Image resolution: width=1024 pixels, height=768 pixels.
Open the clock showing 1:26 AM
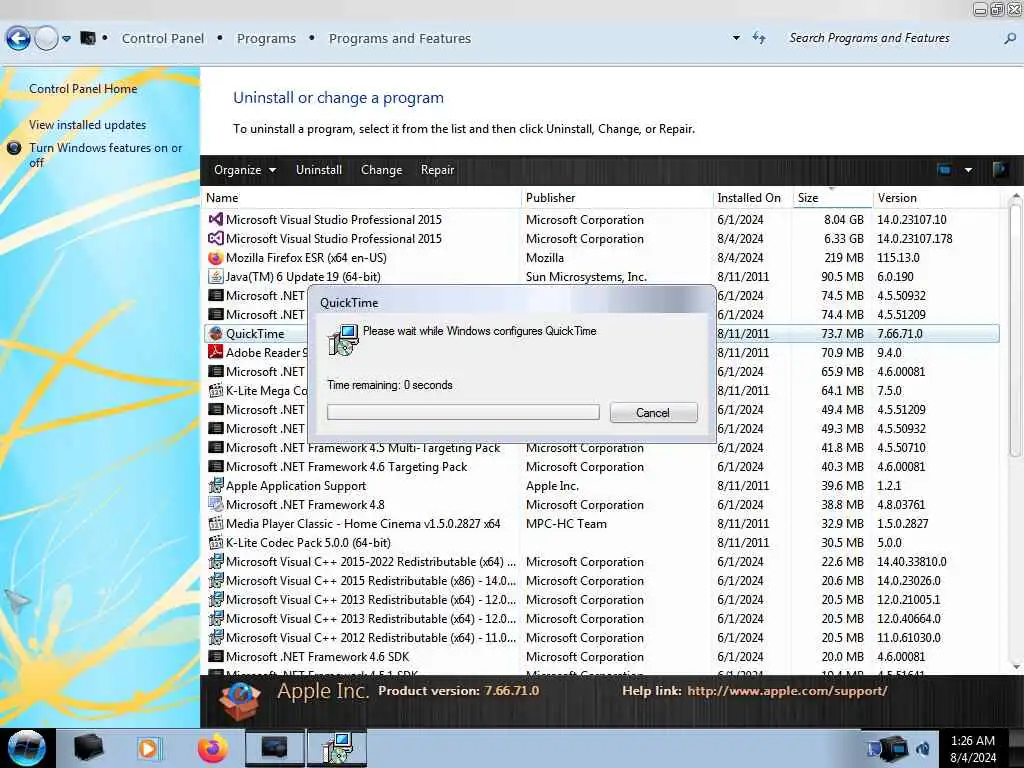click(x=973, y=749)
